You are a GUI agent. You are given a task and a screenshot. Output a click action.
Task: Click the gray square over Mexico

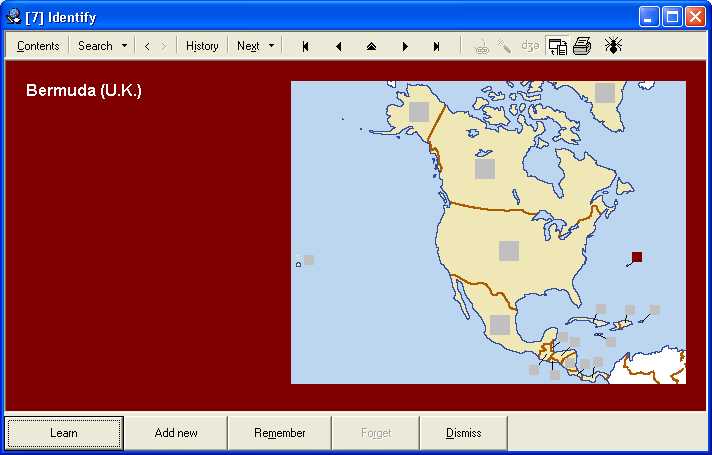coord(500,324)
